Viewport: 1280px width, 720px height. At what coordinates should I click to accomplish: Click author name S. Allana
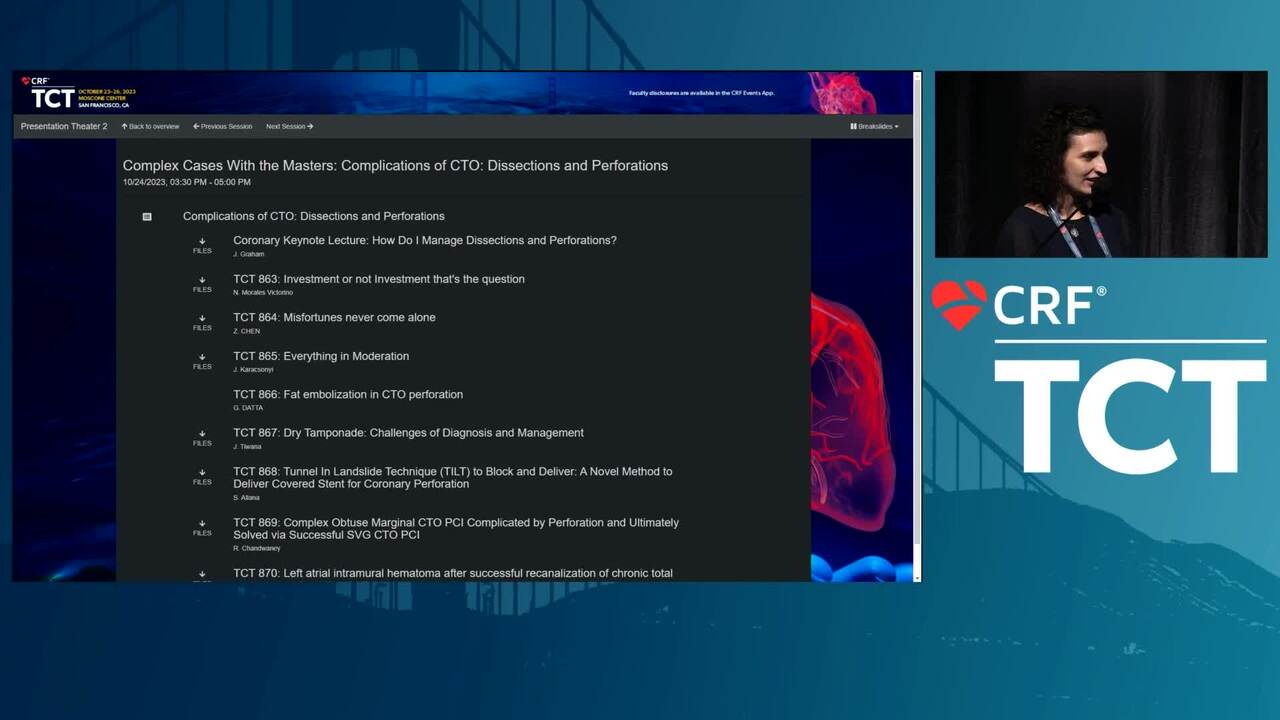246,498
